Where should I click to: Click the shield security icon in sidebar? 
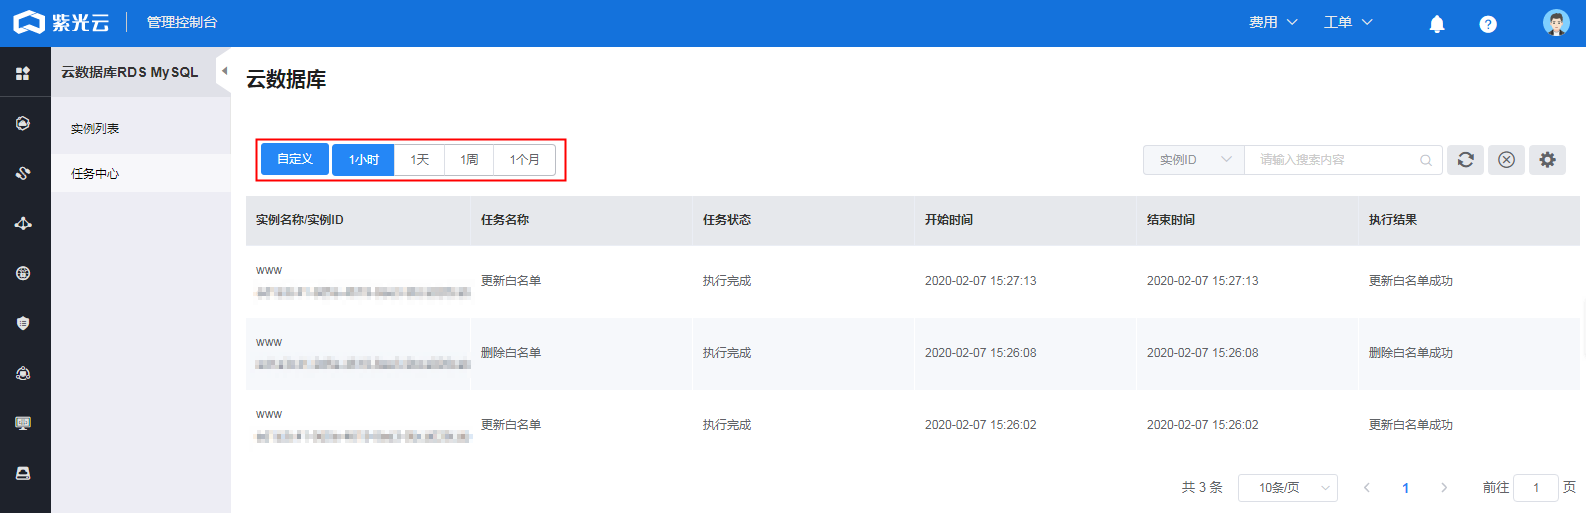click(23, 323)
